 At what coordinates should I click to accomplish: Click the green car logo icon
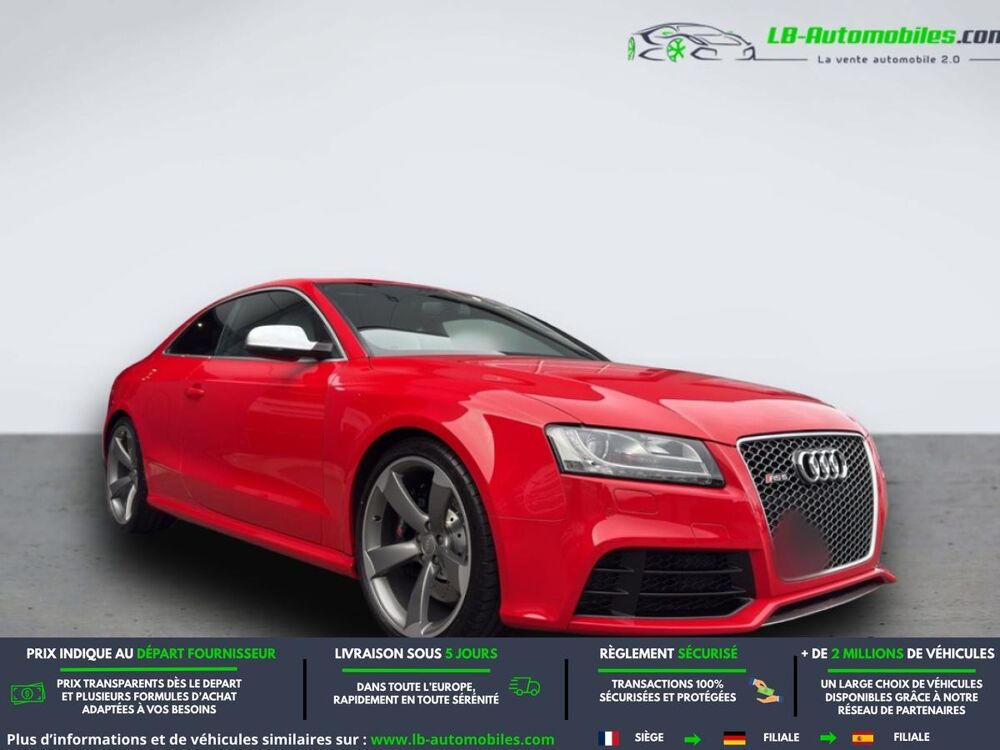(691, 43)
